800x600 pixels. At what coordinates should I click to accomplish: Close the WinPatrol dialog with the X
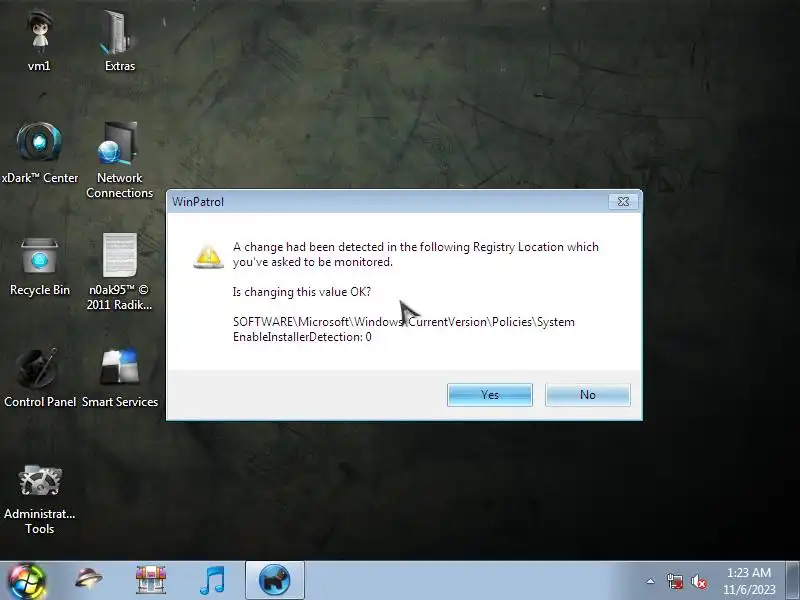[623, 202]
